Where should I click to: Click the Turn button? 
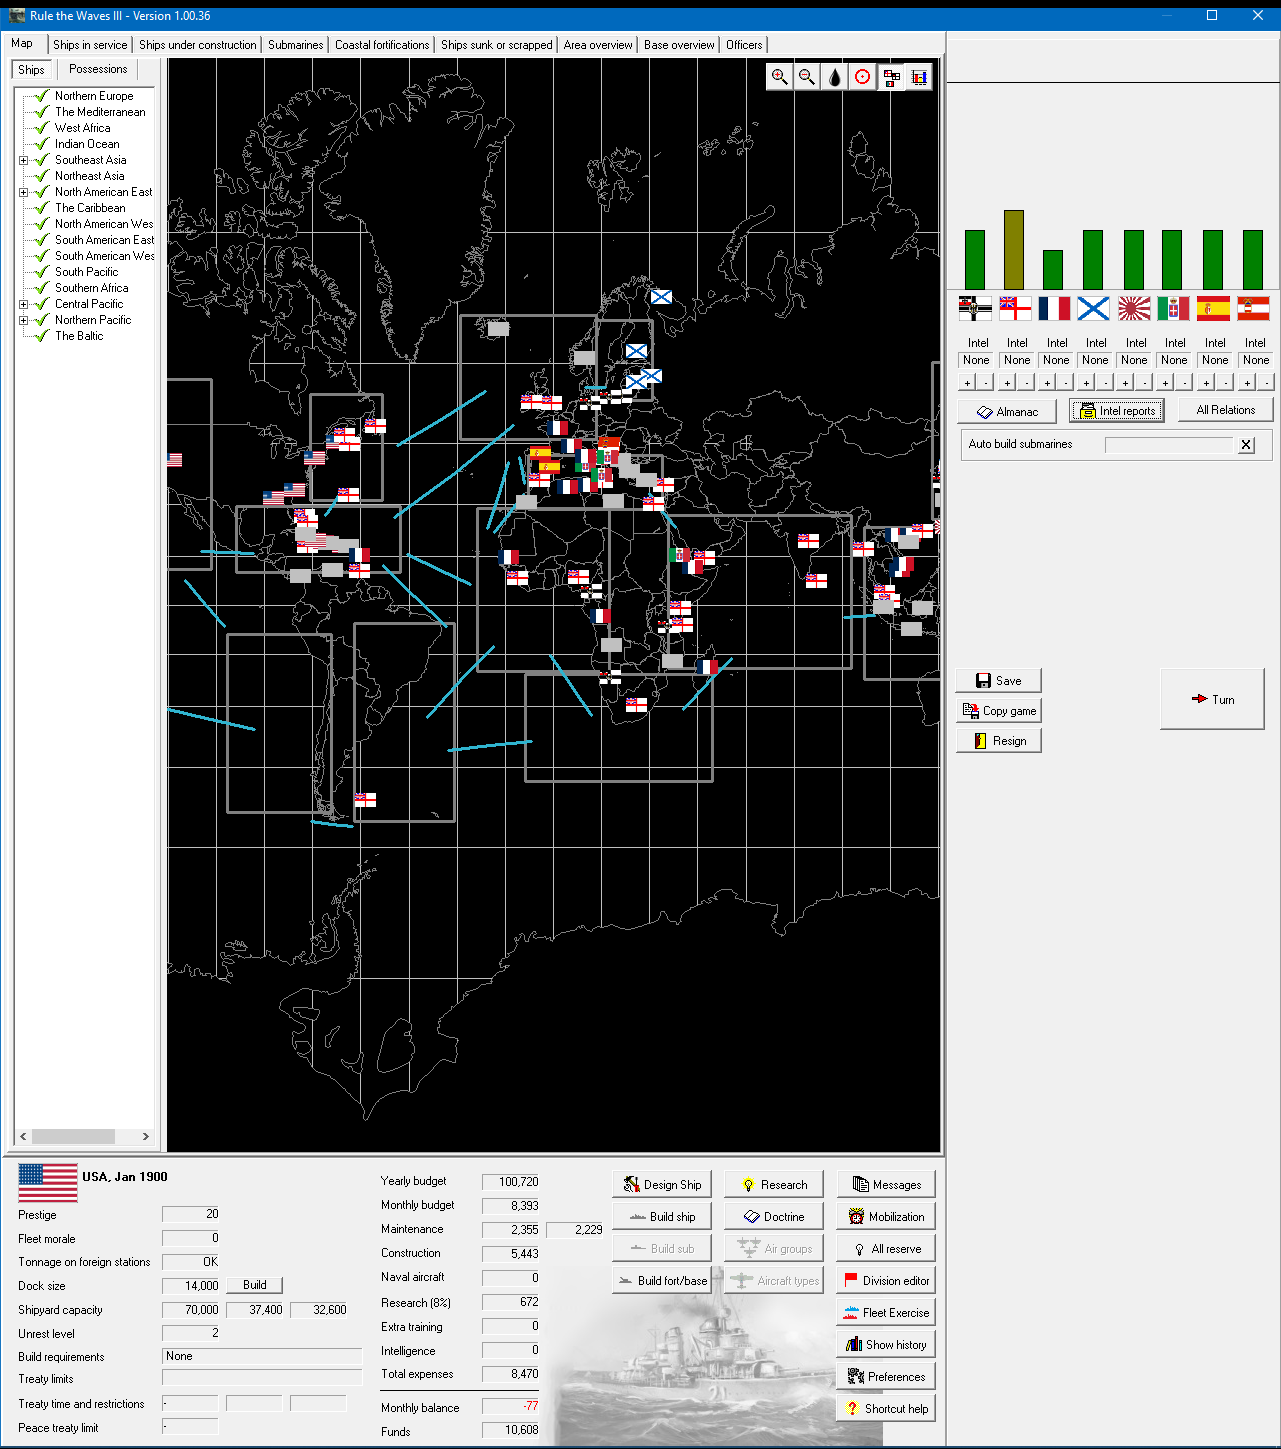(x=1212, y=699)
